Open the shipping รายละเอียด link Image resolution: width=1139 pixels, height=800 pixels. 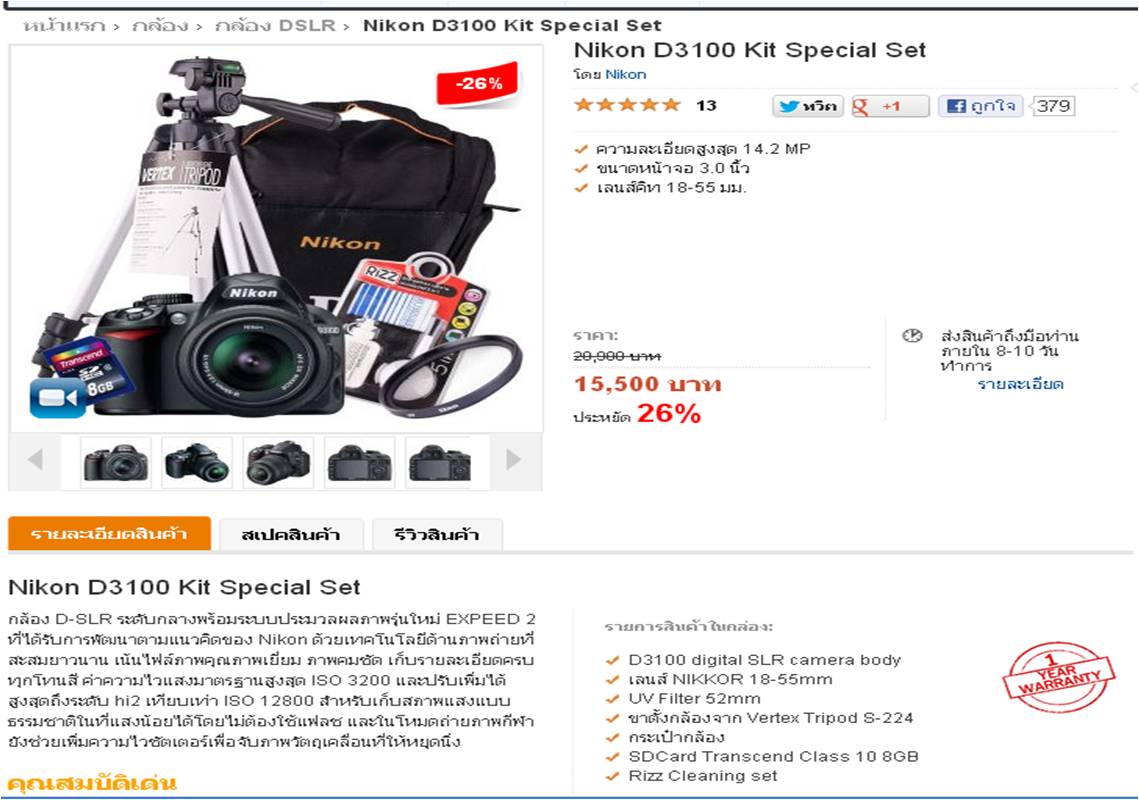point(1020,384)
